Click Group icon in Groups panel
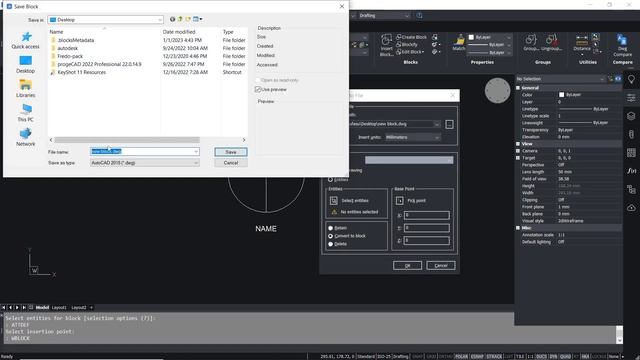Viewport: 640px width, 360px height. pyautogui.click(x=531, y=43)
